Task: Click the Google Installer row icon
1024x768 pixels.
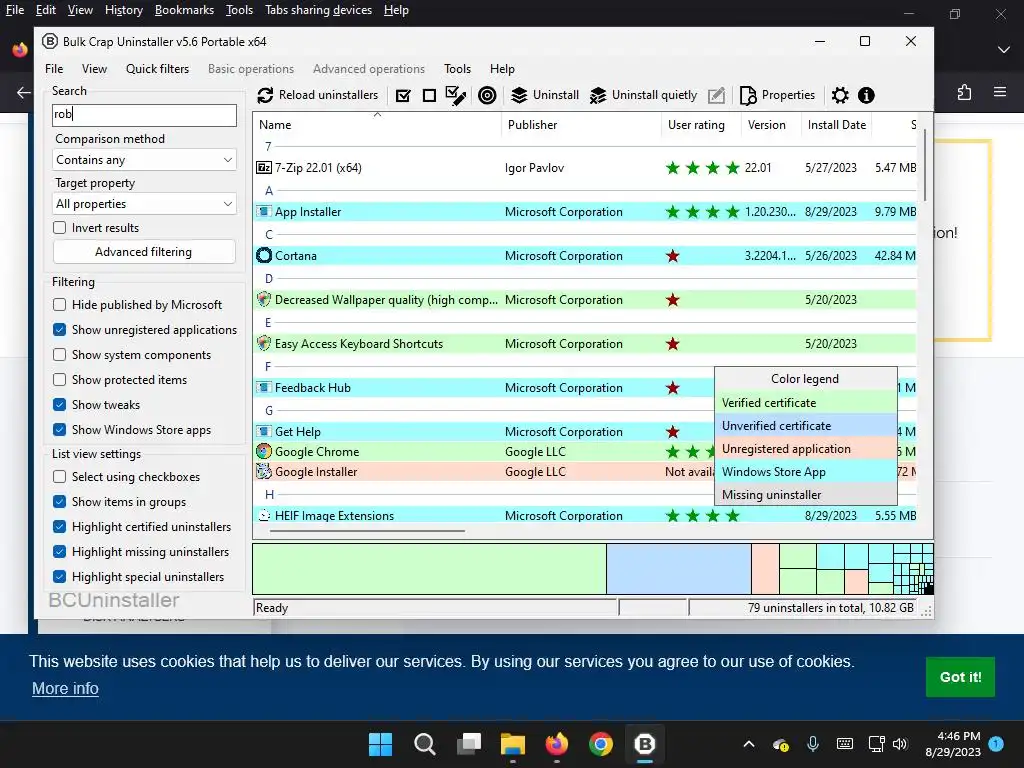Action: (x=264, y=472)
